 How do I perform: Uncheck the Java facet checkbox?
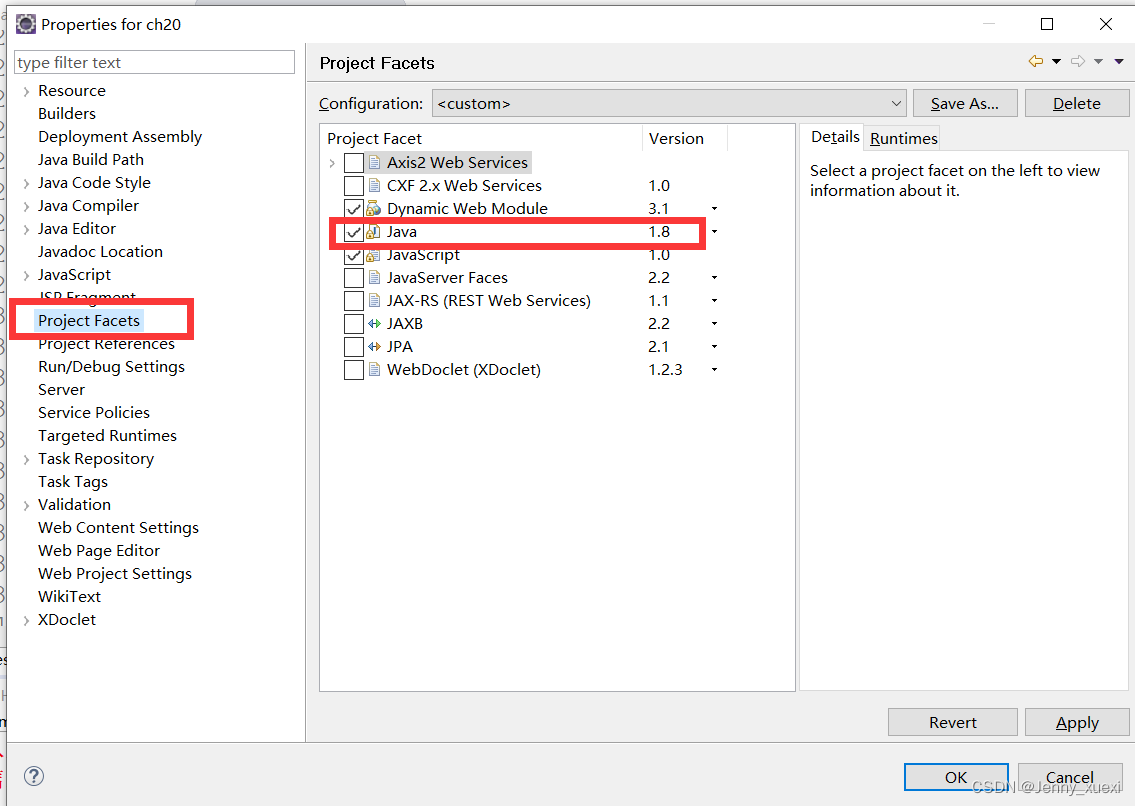[x=354, y=232]
